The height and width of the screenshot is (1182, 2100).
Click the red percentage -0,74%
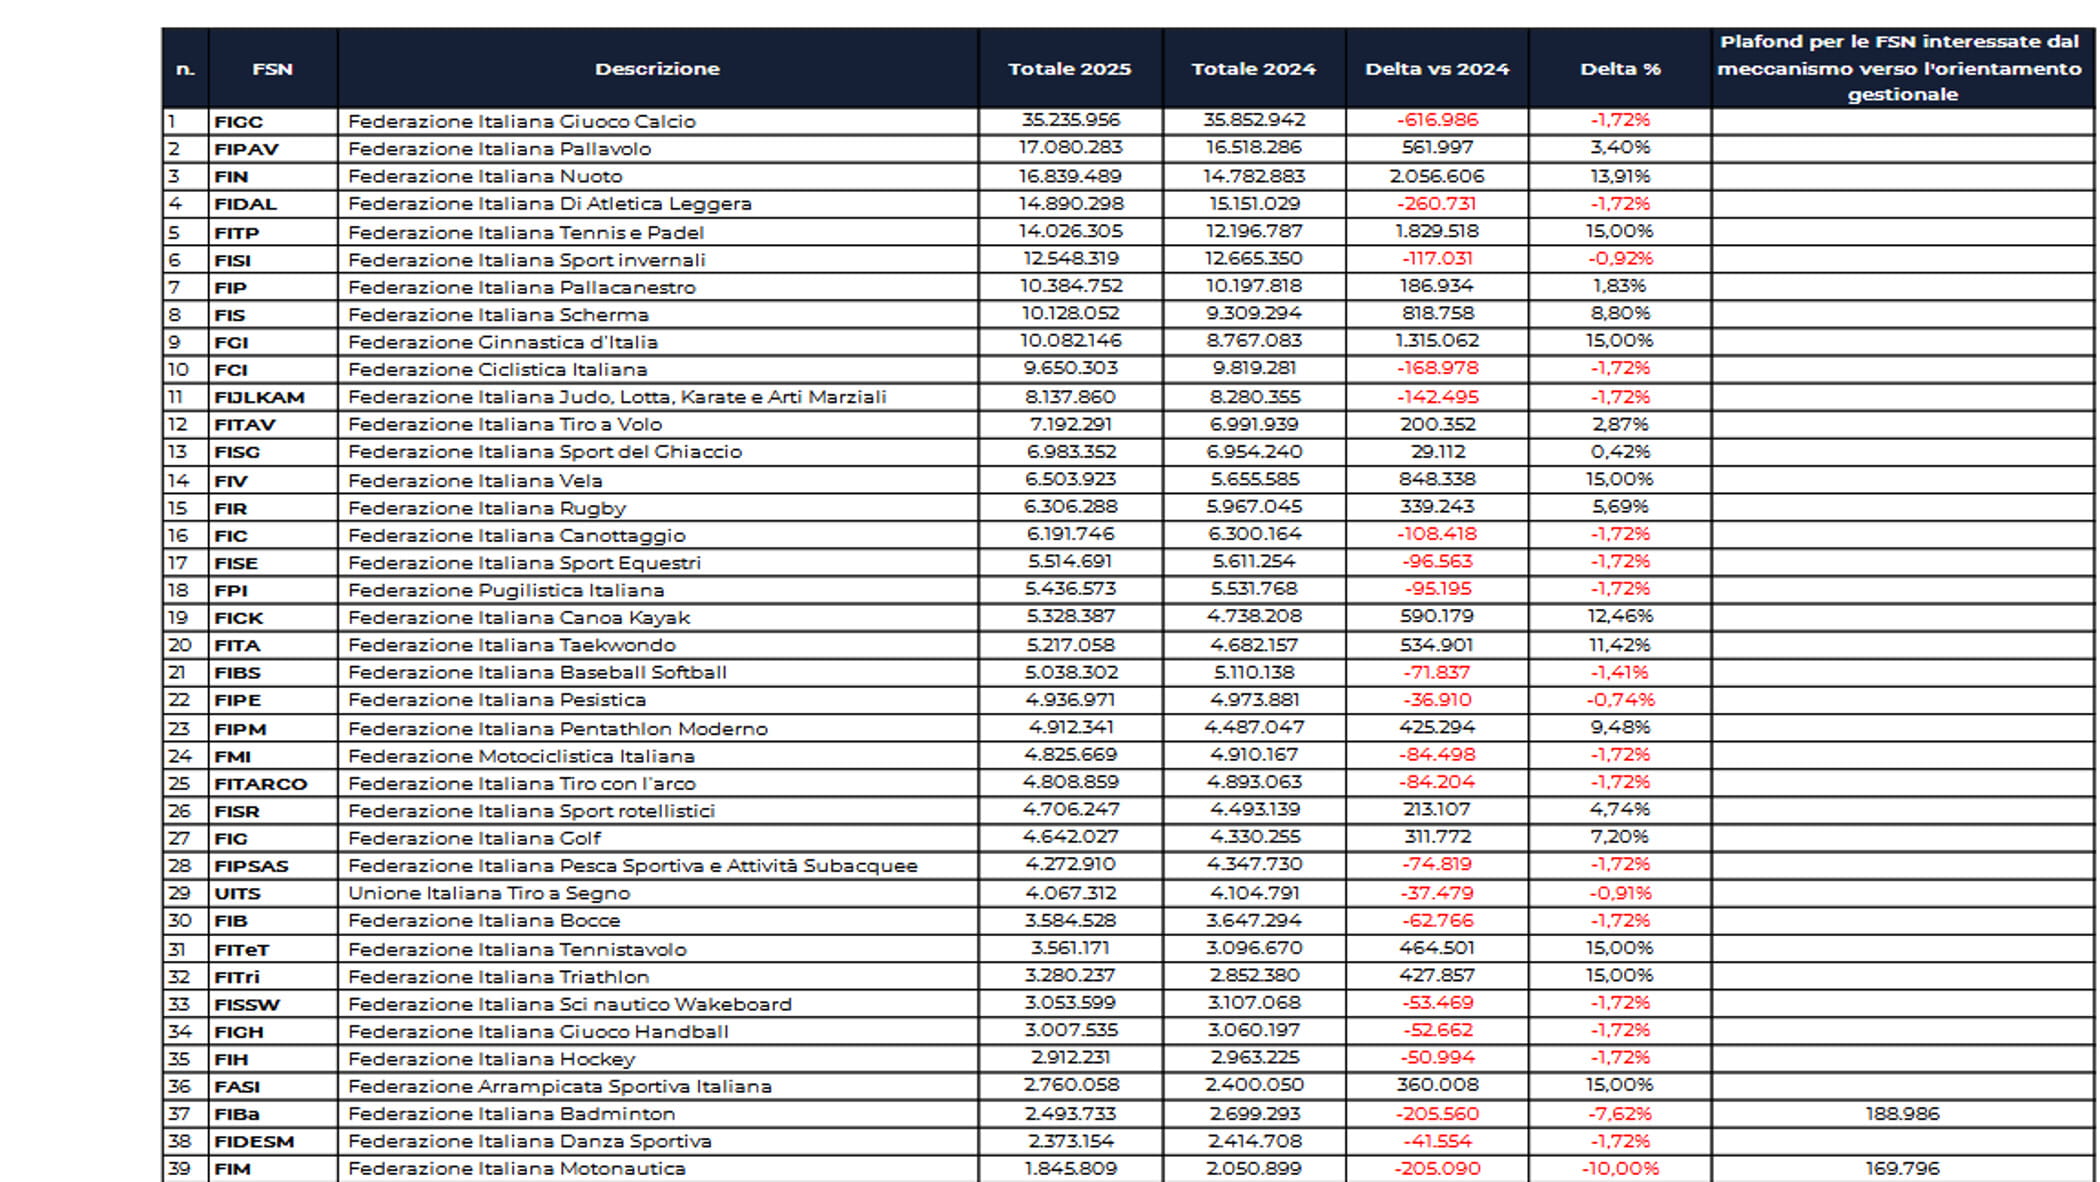pos(1621,700)
